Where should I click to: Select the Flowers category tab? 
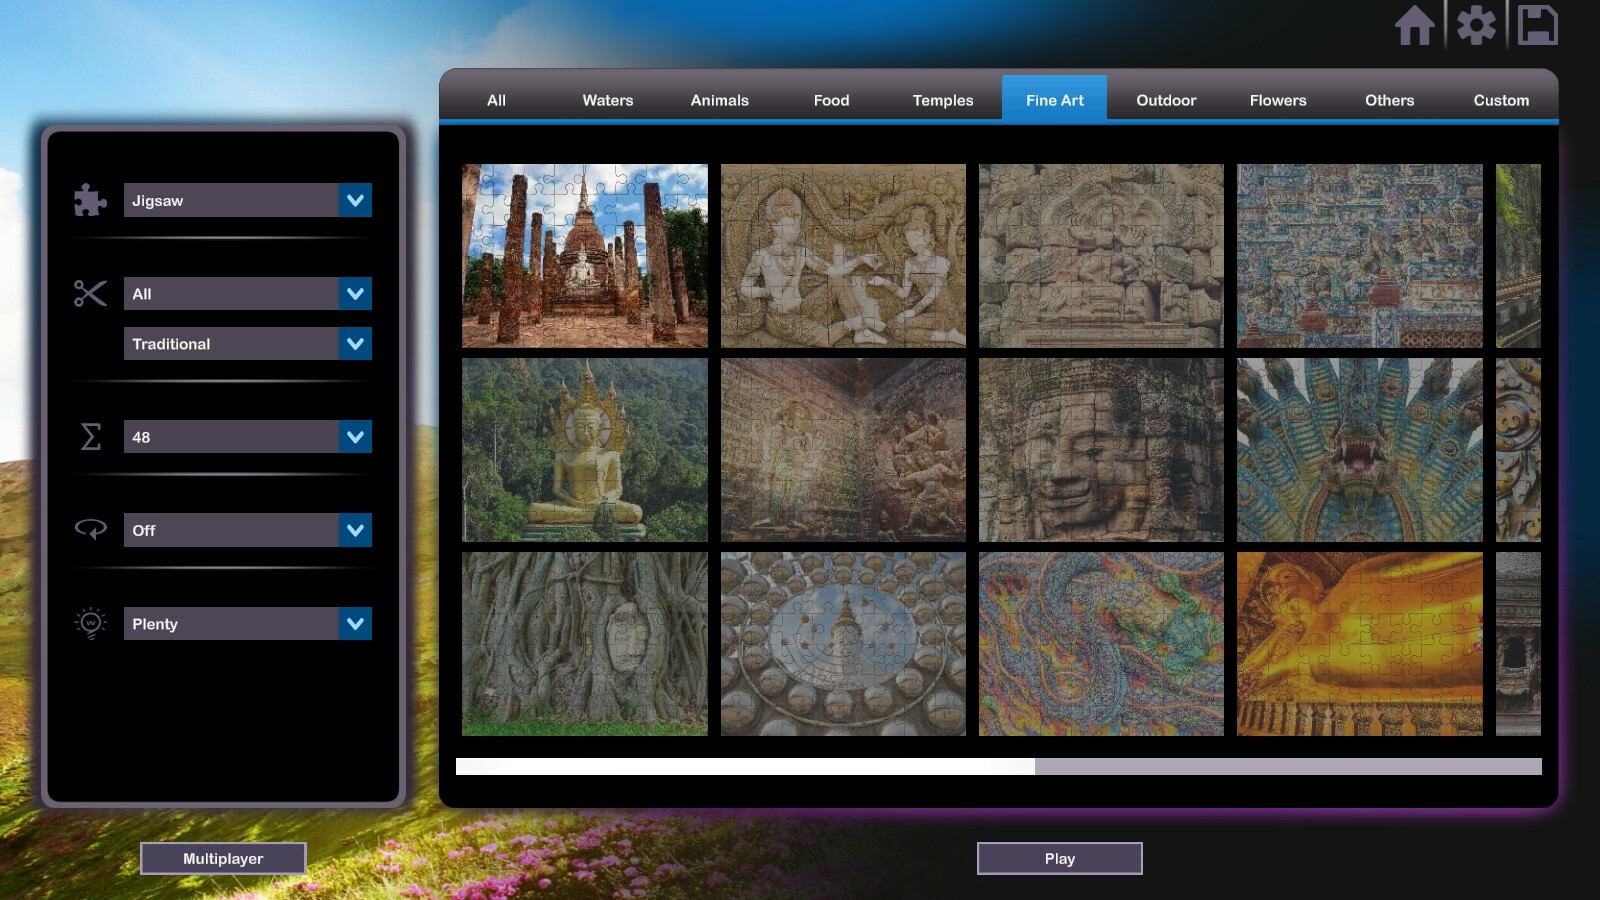tap(1277, 100)
